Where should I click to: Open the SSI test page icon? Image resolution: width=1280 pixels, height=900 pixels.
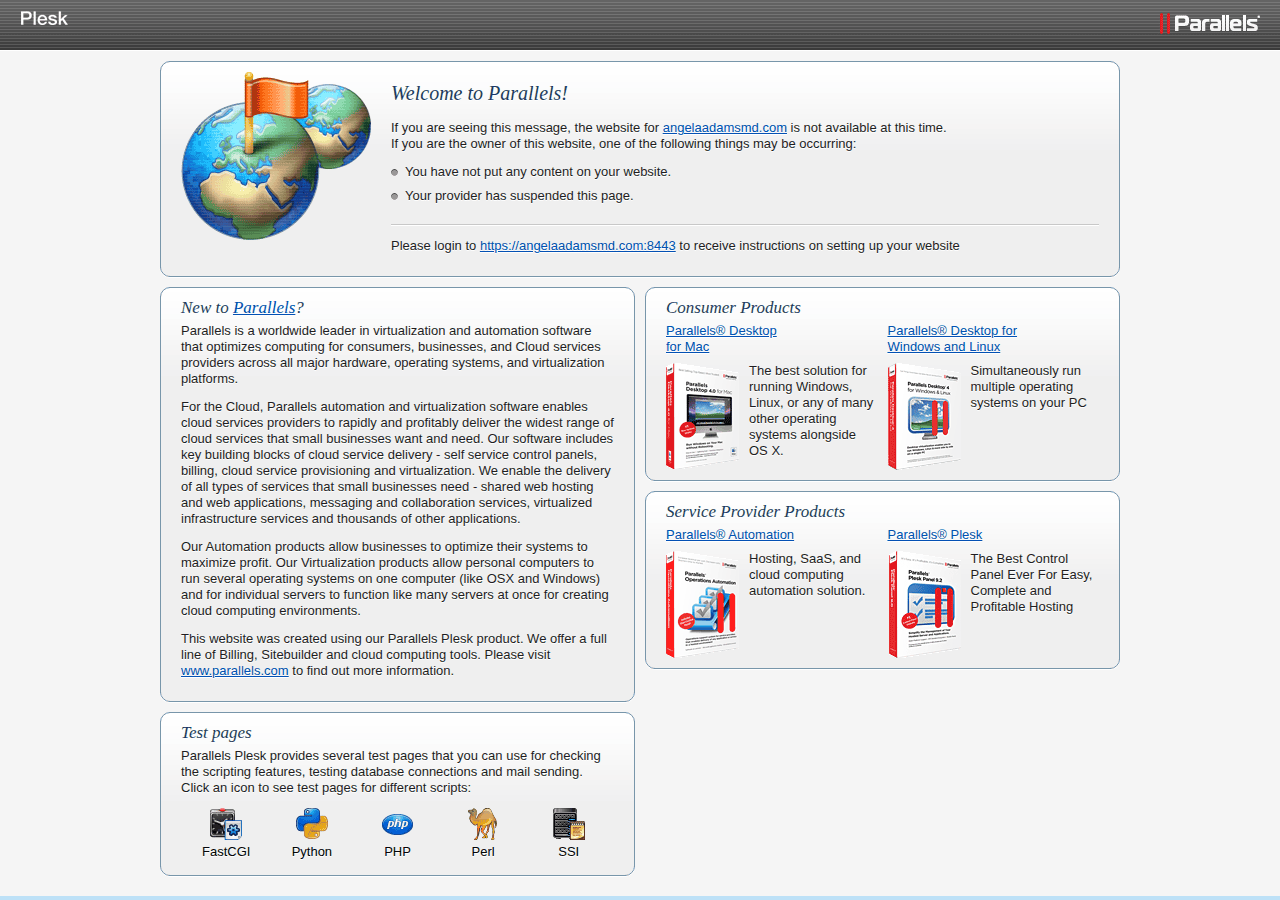pyautogui.click(x=568, y=823)
